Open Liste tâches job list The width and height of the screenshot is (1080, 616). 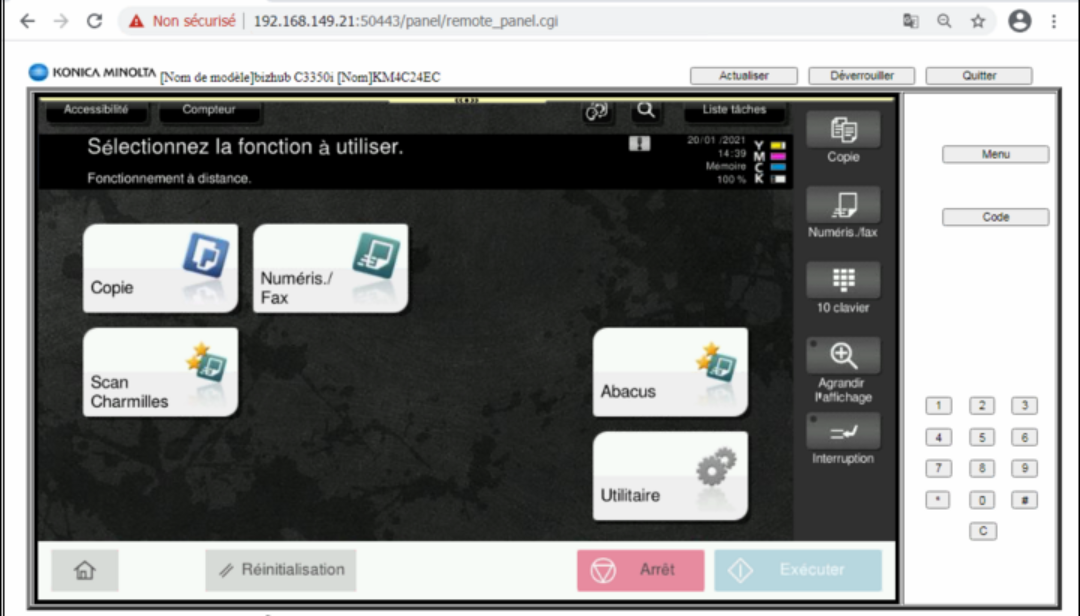733,111
